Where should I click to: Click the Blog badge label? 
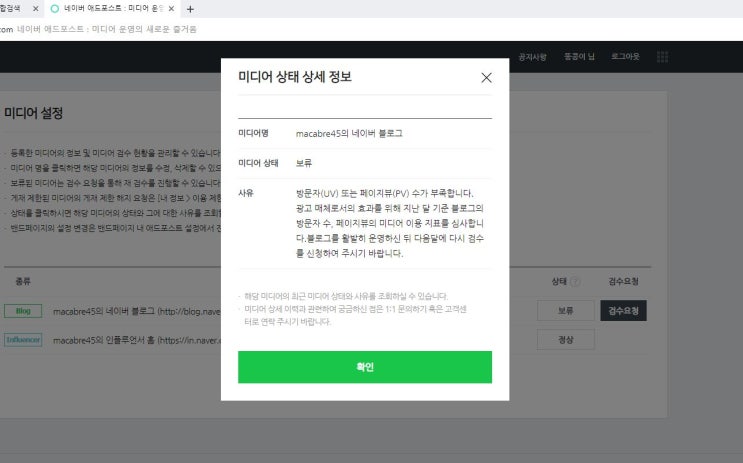click(x=23, y=311)
